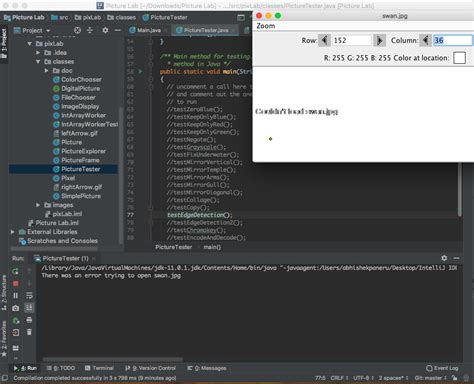
Task: Click the editor vertical scrollbar
Action: [x=460, y=190]
